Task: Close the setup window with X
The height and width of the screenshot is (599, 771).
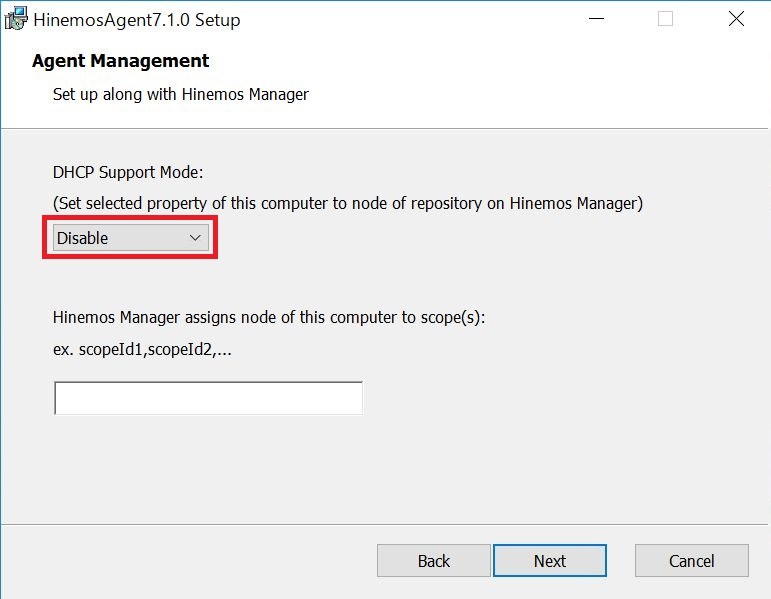Action: click(x=736, y=19)
